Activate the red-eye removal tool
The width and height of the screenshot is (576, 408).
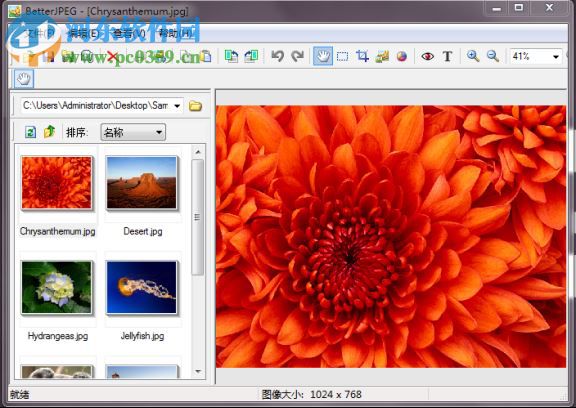(428, 57)
